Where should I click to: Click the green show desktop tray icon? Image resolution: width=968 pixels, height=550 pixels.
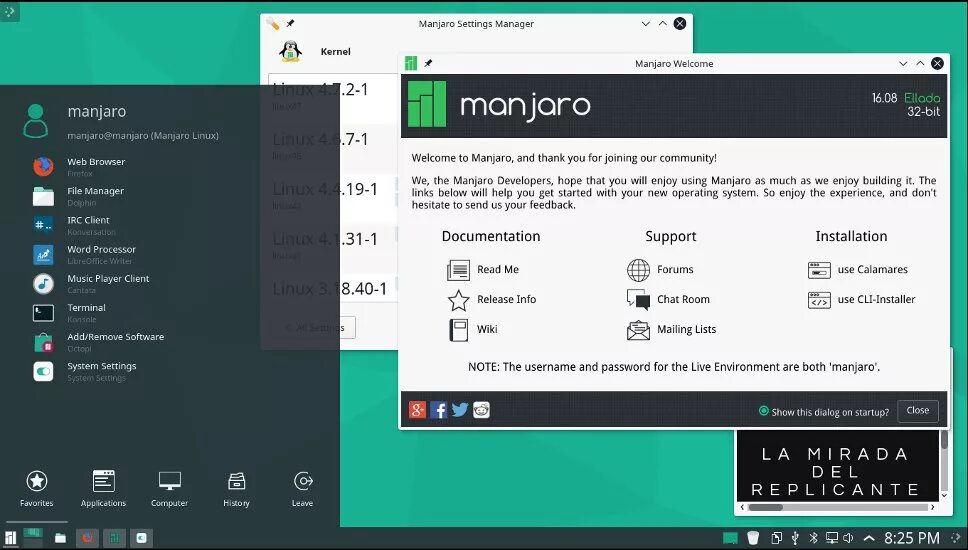pyautogui.click(x=730, y=538)
